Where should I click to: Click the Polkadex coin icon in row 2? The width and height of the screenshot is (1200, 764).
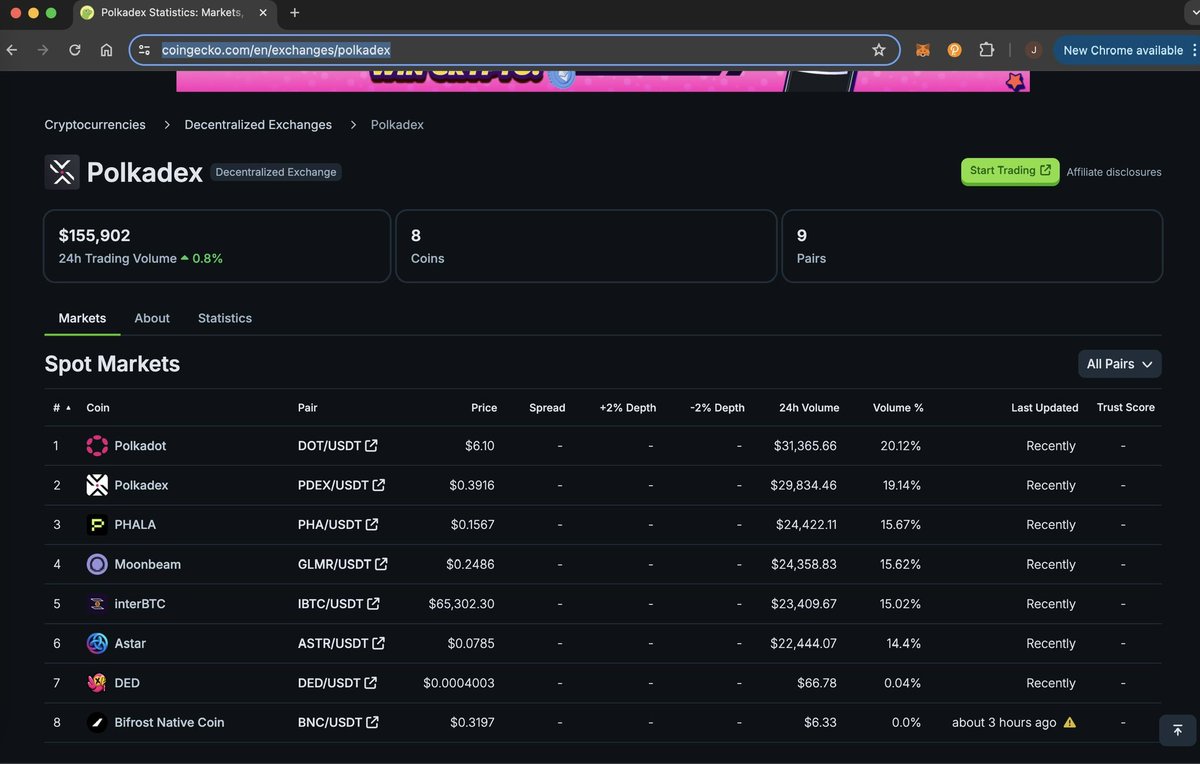tap(97, 485)
